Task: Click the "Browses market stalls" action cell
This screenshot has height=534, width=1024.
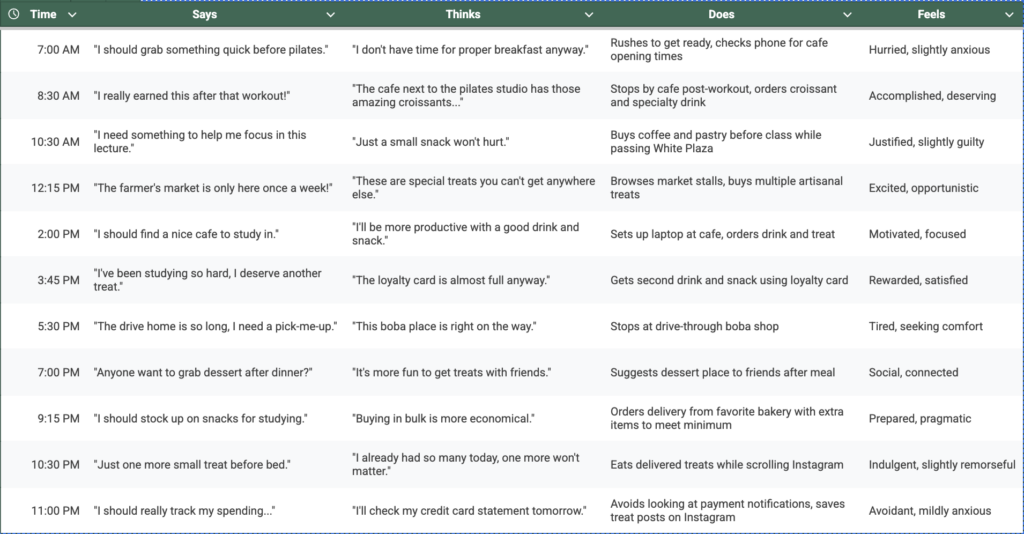Action: 726,188
